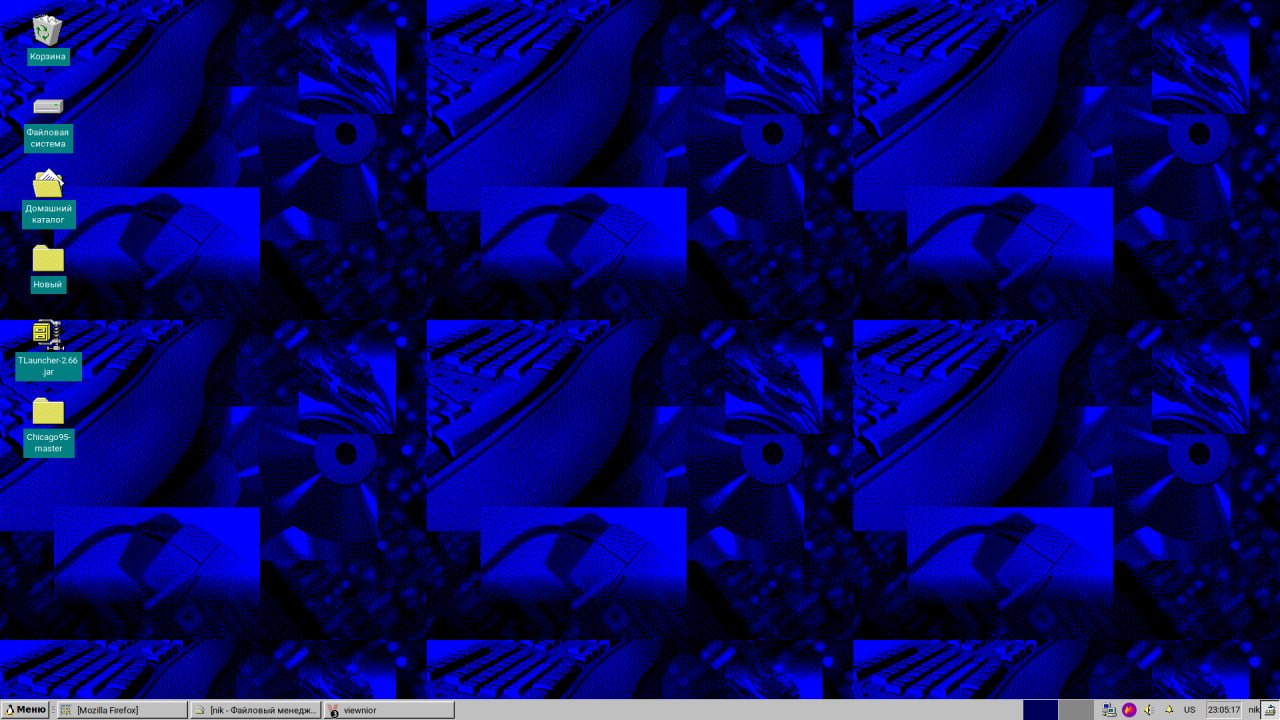Click the notification bell tray icon

coord(1169,710)
